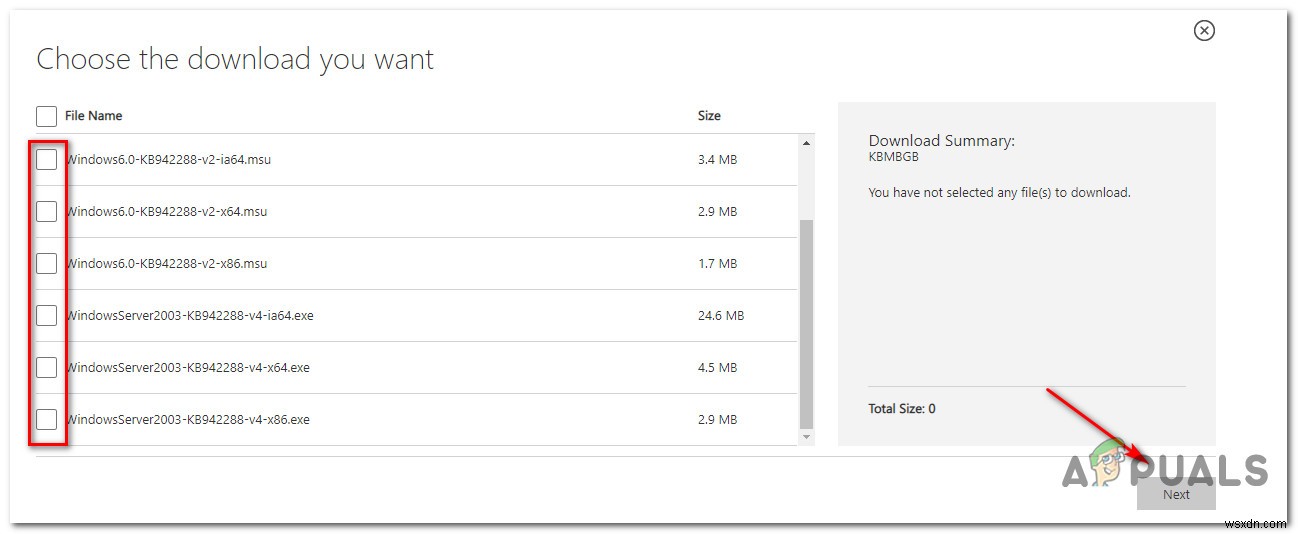This screenshot has height=534, width=1298.
Task: Tick the select-all File Name checkbox
Action: (x=46, y=116)
